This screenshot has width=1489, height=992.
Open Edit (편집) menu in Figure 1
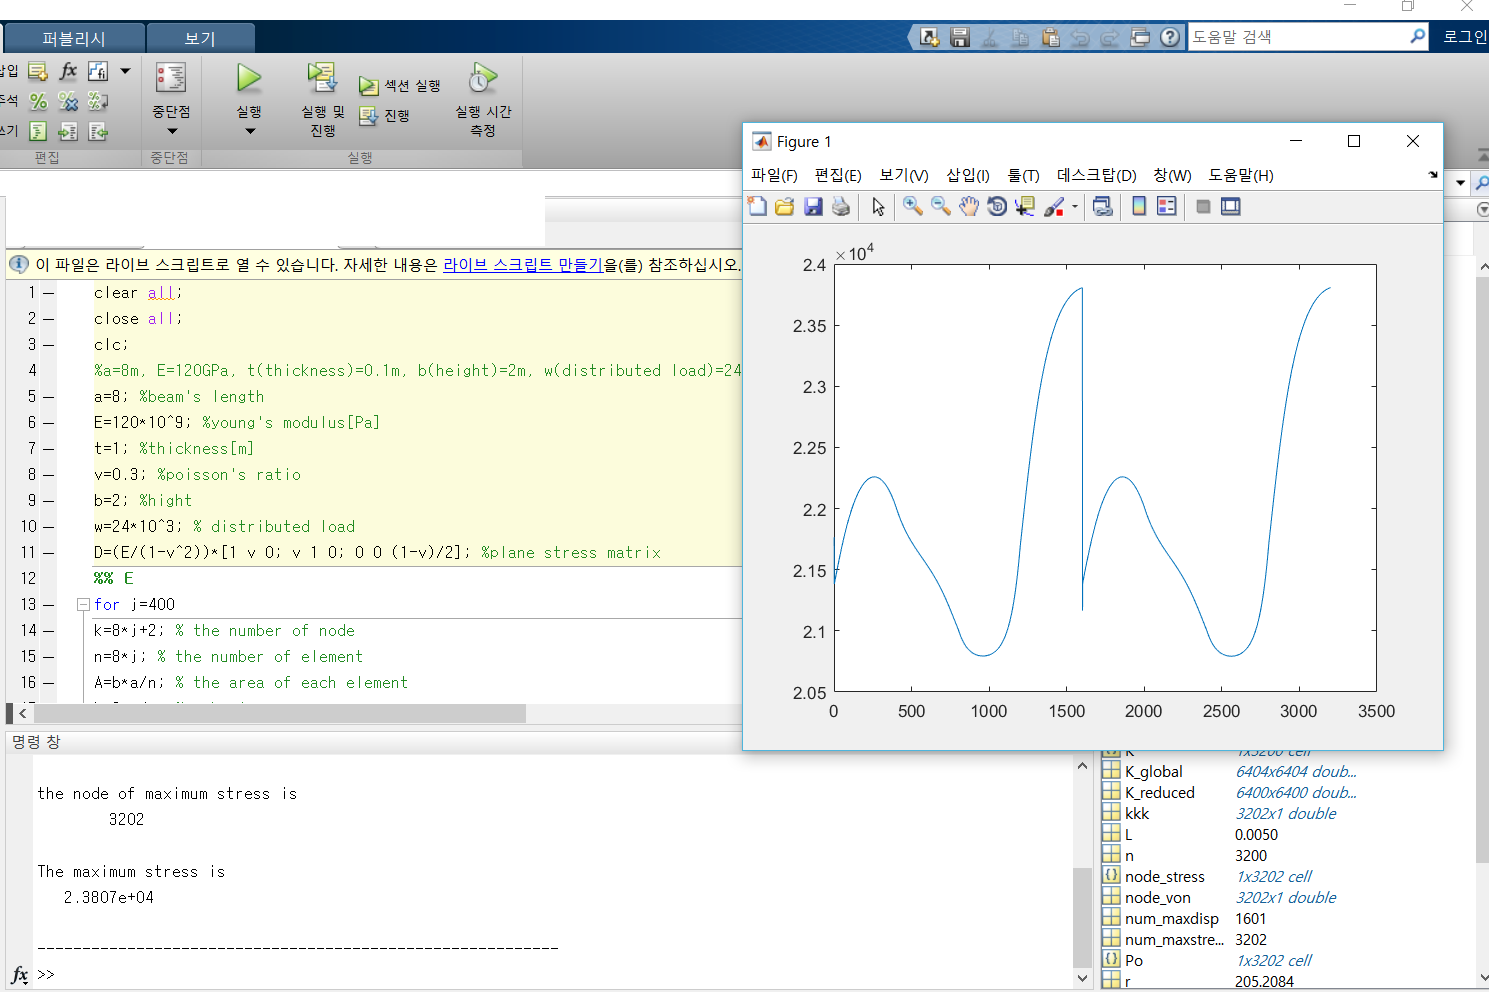click(x=838, y=175)
